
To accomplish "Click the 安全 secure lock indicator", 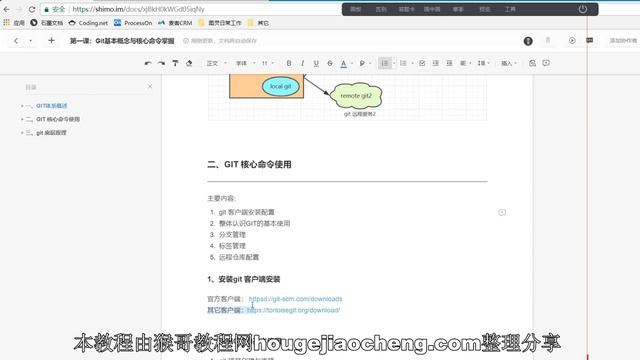I will [55, 9].
